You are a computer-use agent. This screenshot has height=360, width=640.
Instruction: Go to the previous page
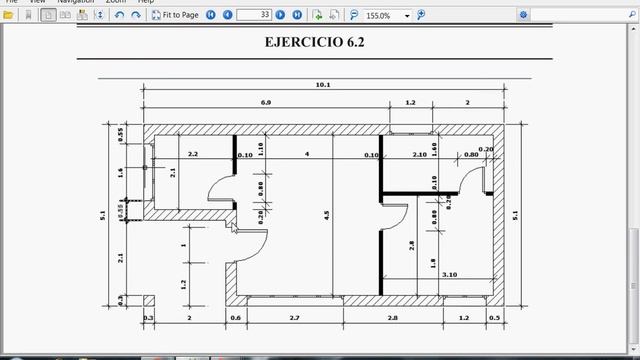point(227,15)
